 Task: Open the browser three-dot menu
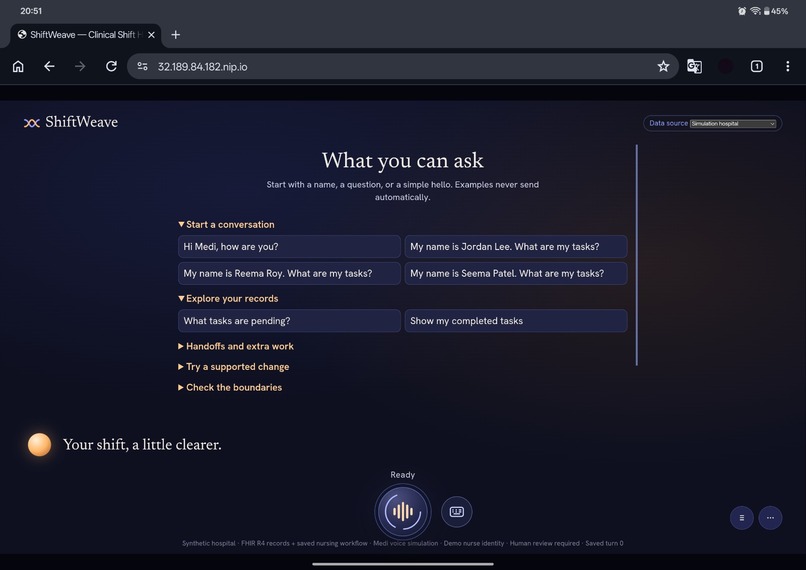[787, 66]
